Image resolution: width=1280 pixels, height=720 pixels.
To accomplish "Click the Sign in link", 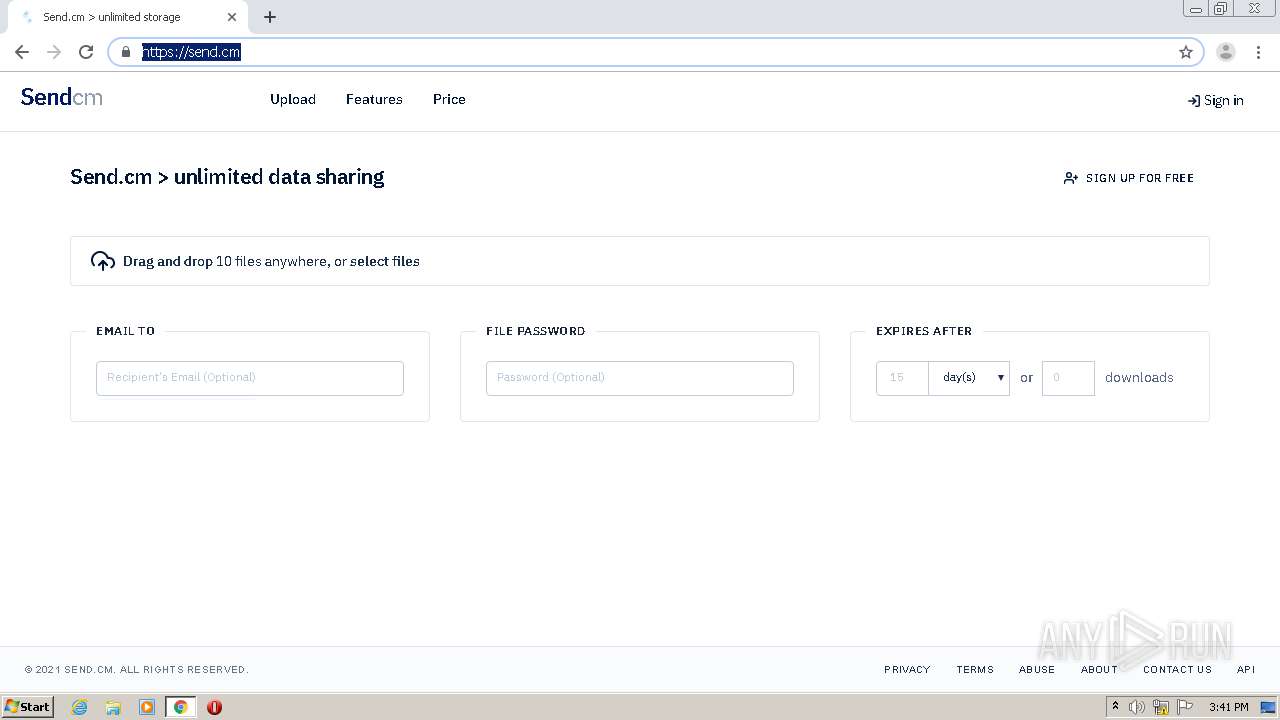I will [1215, 100].
